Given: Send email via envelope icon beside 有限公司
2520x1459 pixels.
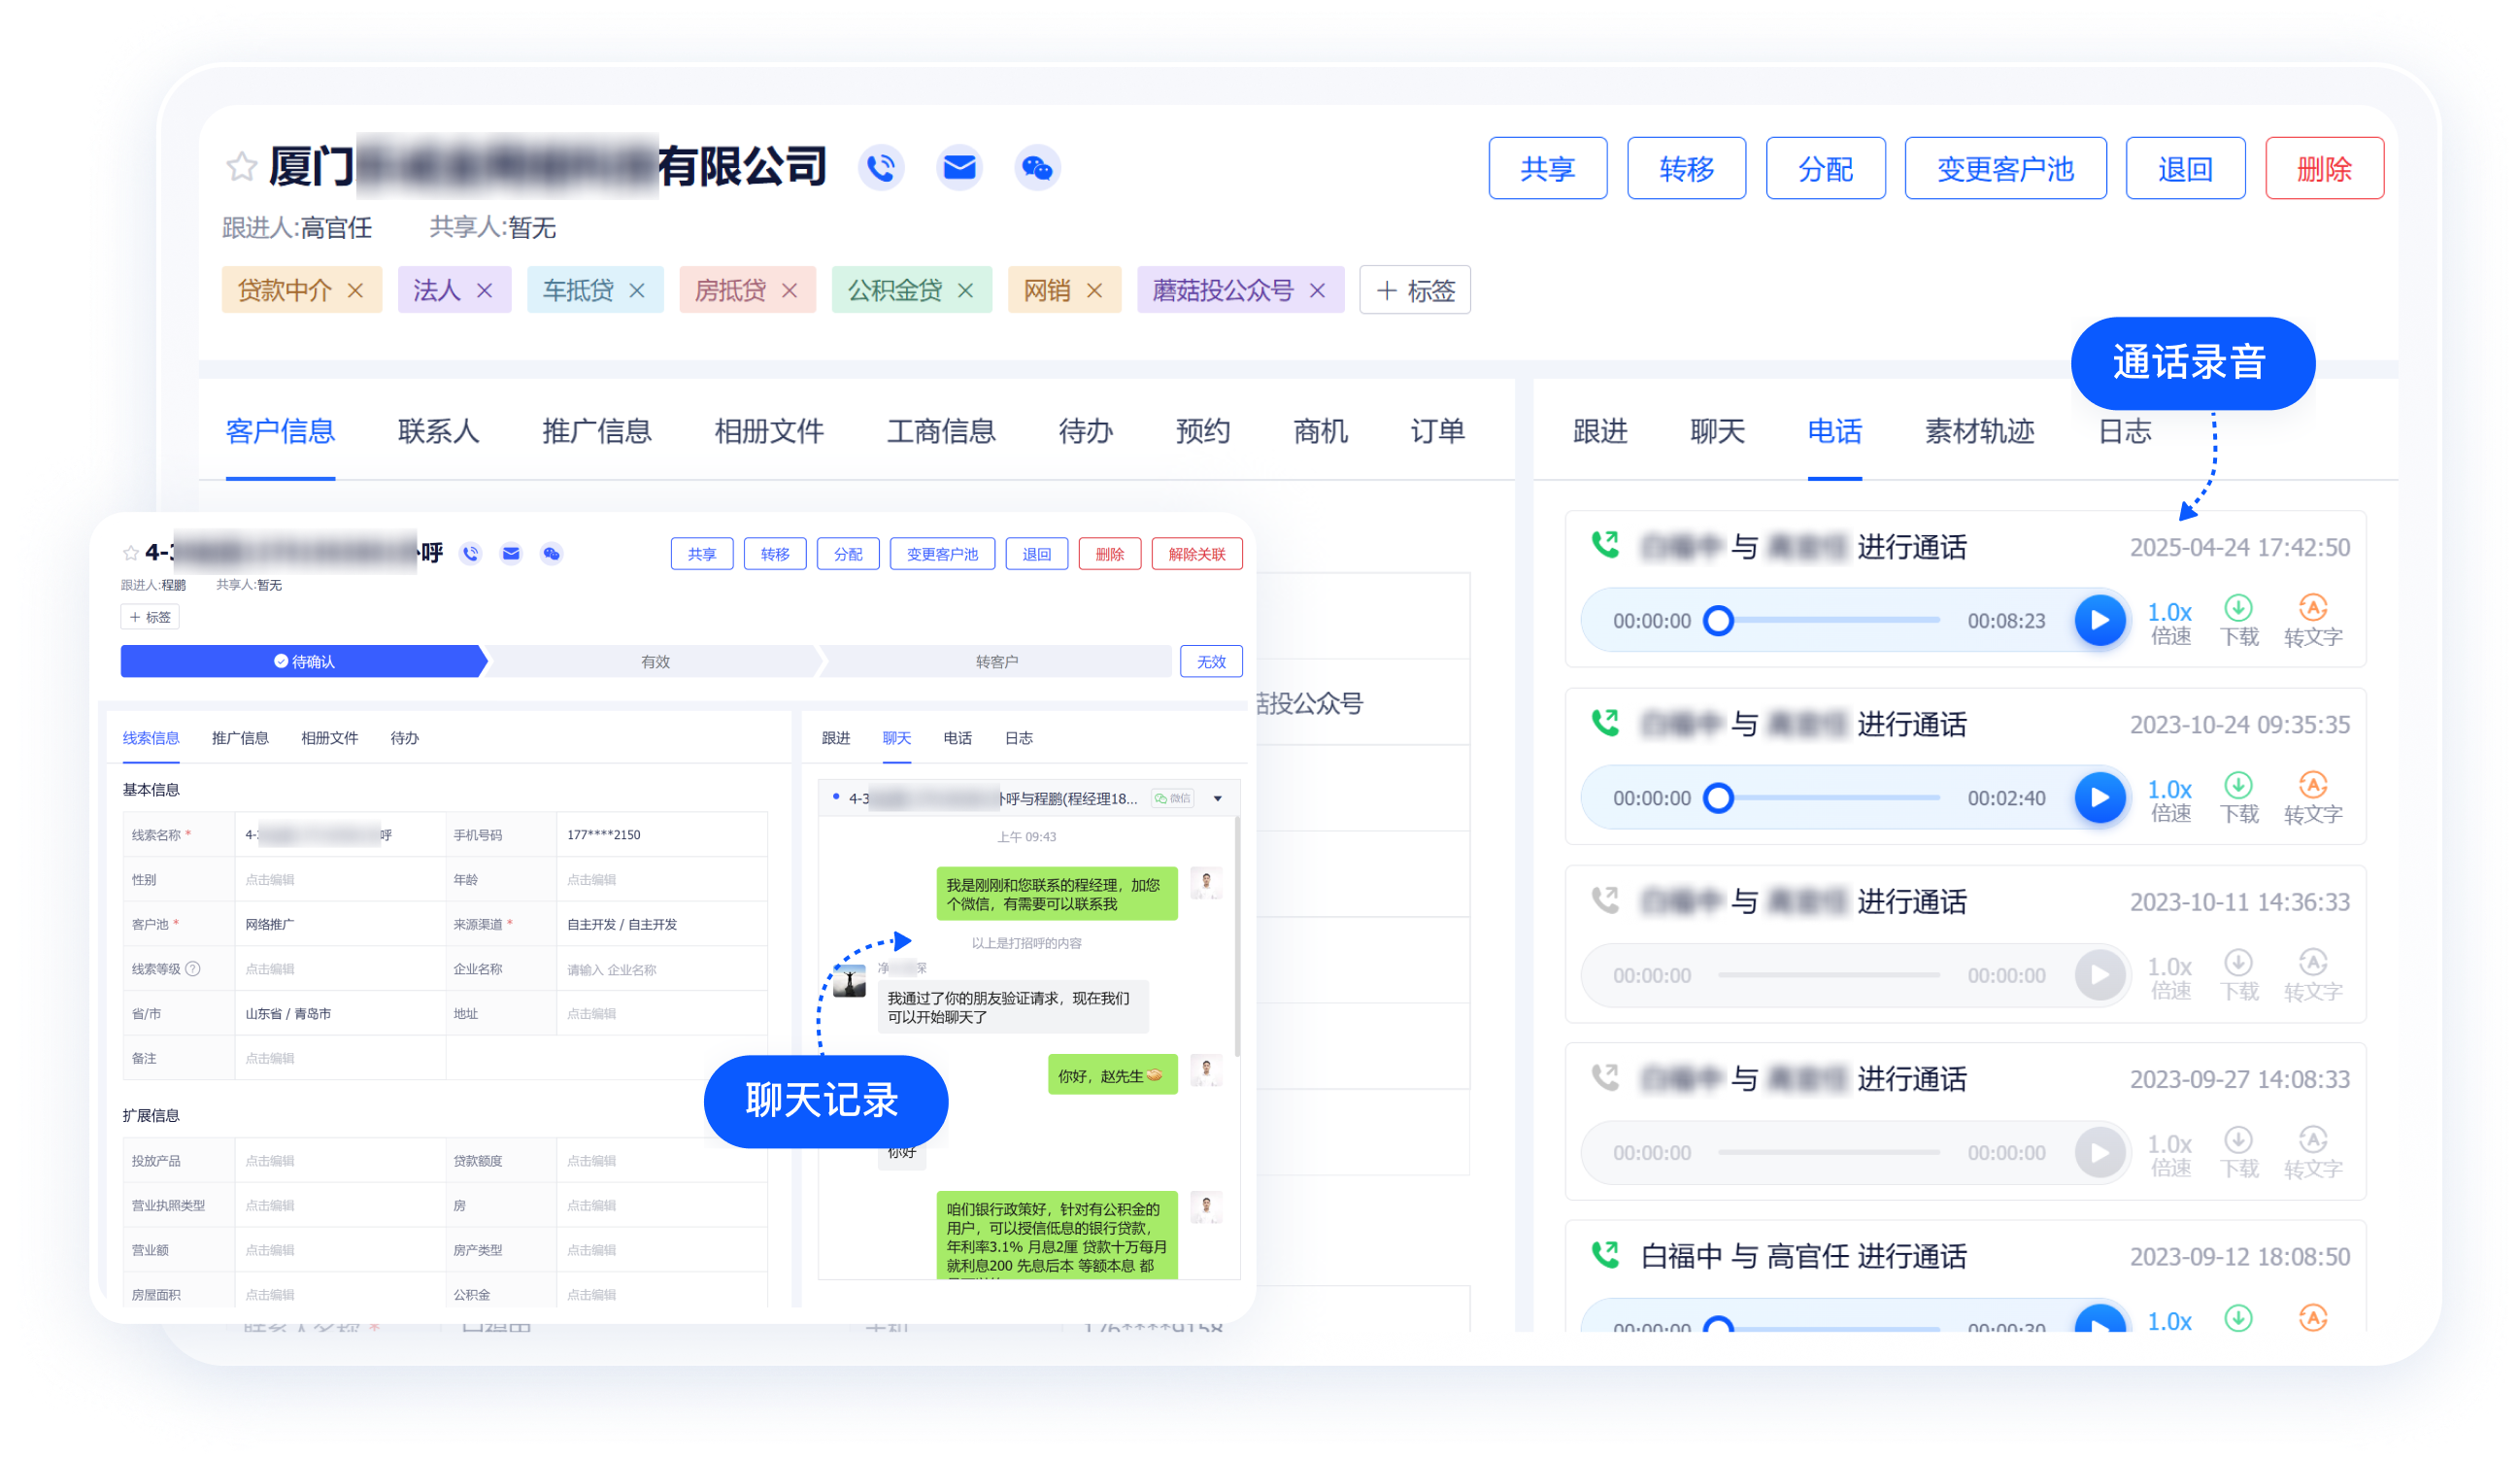Looking at the screenshot, I should tap(959, 167).
